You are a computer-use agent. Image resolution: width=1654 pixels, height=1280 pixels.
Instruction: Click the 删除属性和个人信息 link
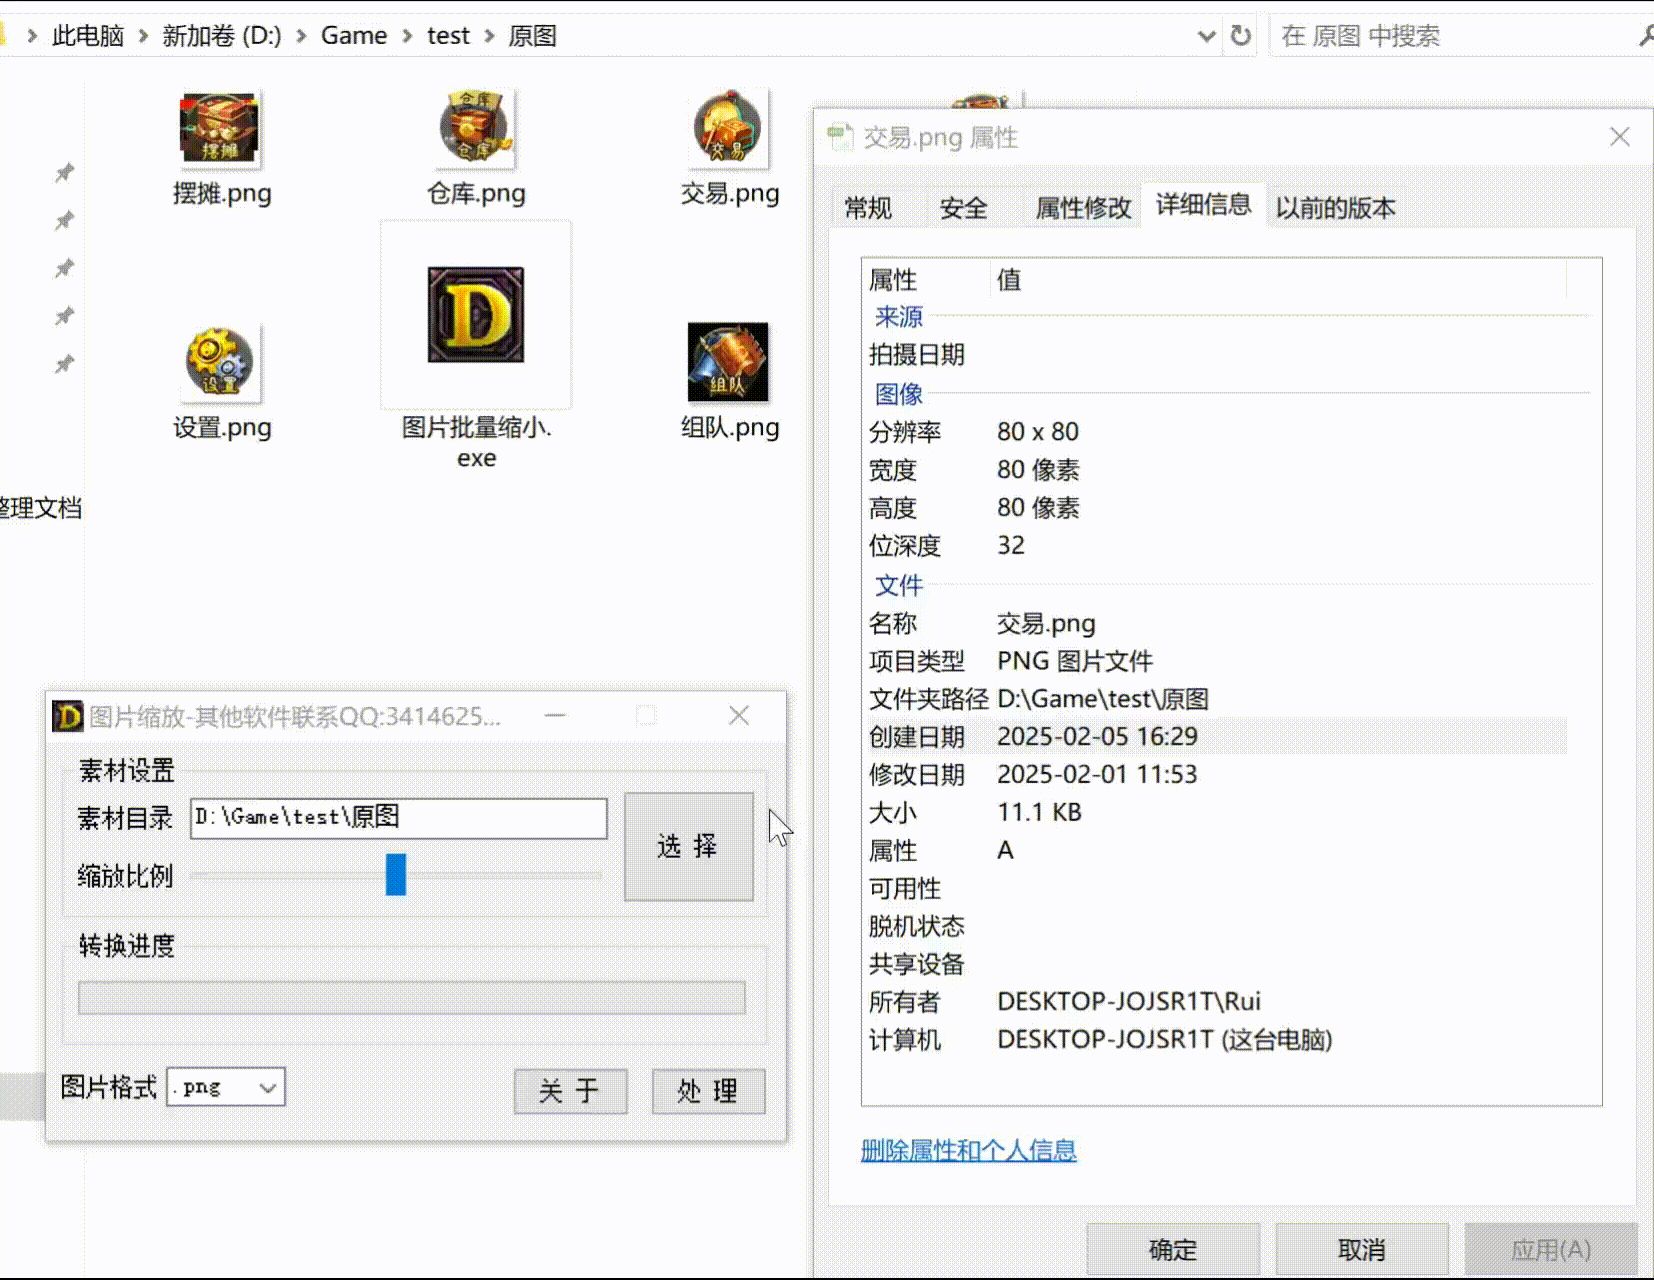coord(968,1150)
